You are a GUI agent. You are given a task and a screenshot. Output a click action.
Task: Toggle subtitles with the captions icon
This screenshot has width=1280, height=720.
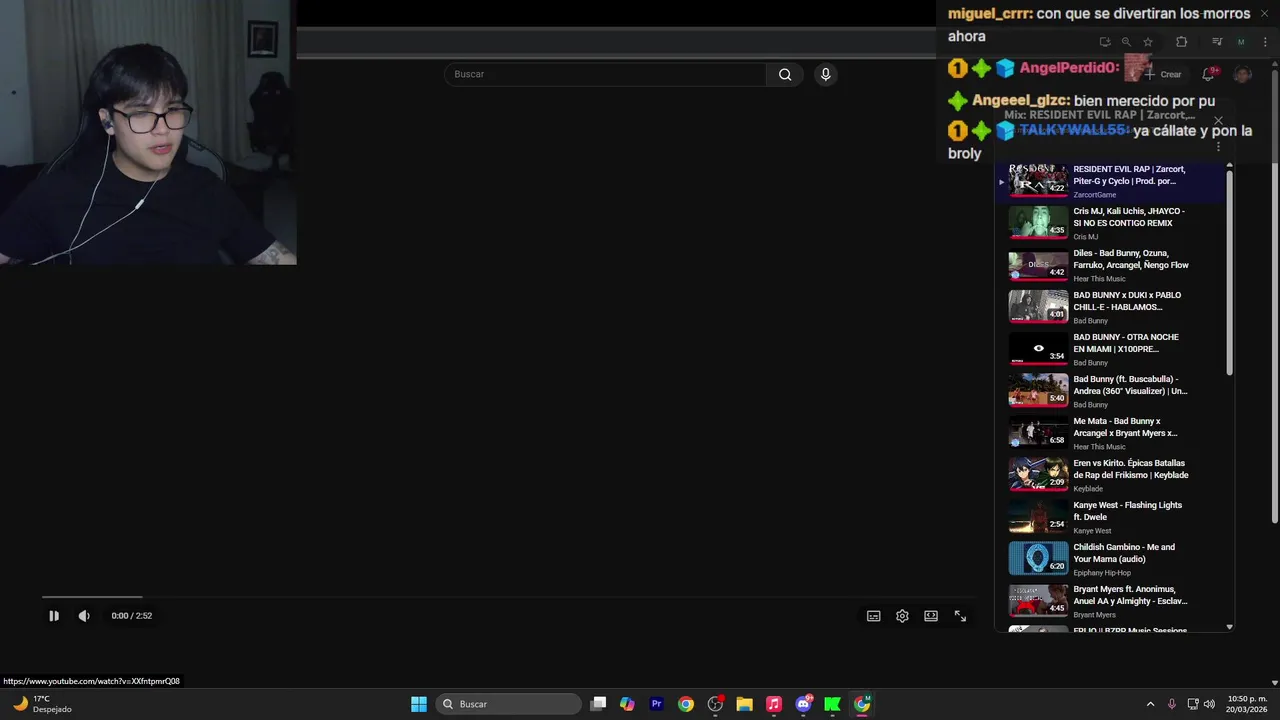873,616
